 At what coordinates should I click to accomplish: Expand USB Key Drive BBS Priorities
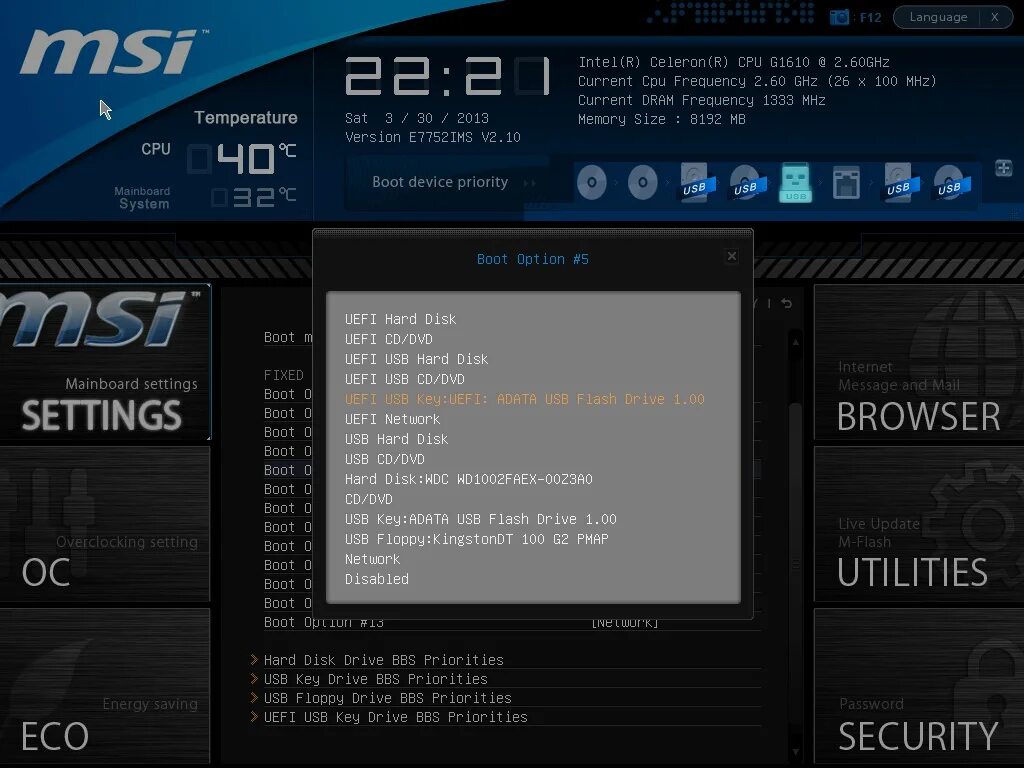[x=376, y=679]
